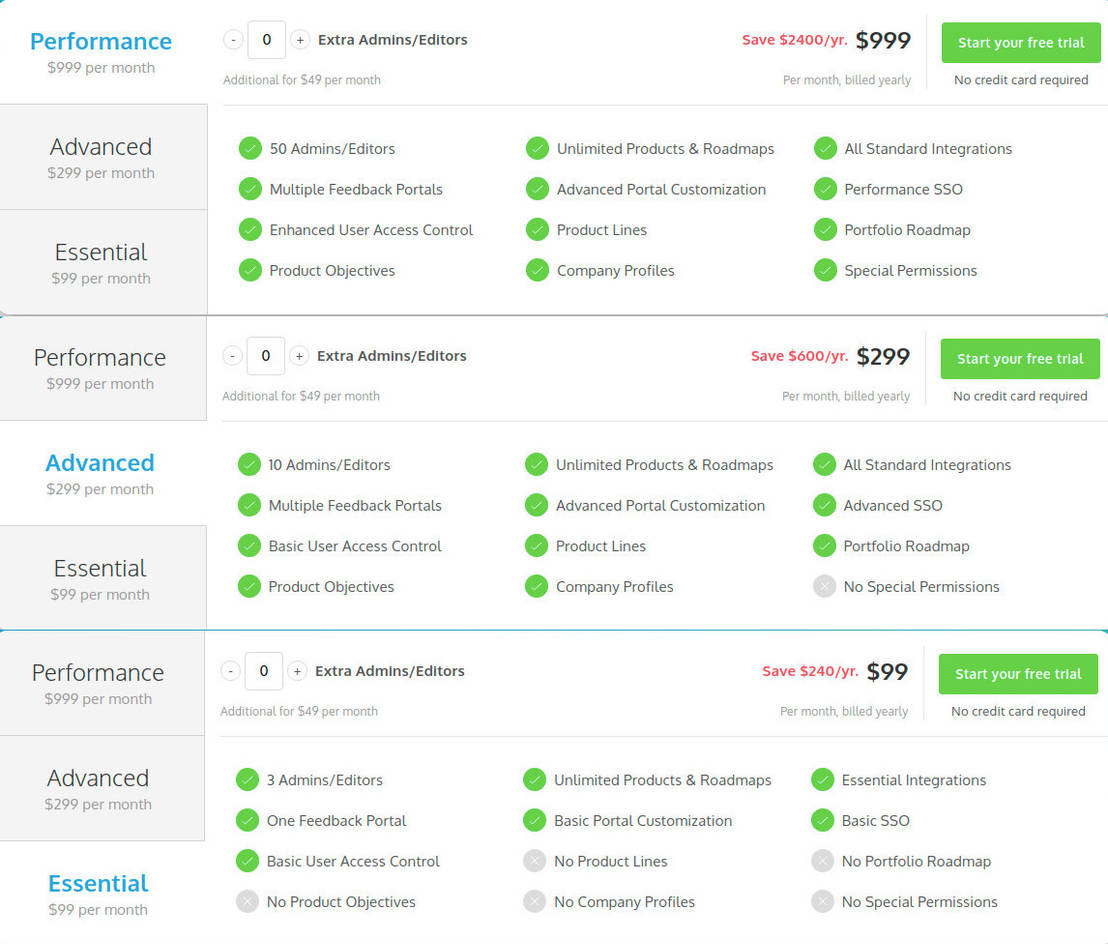Decrease extra admins with minus in $99 panel
The image size is (1108, 944).
[x=230, y=671]
